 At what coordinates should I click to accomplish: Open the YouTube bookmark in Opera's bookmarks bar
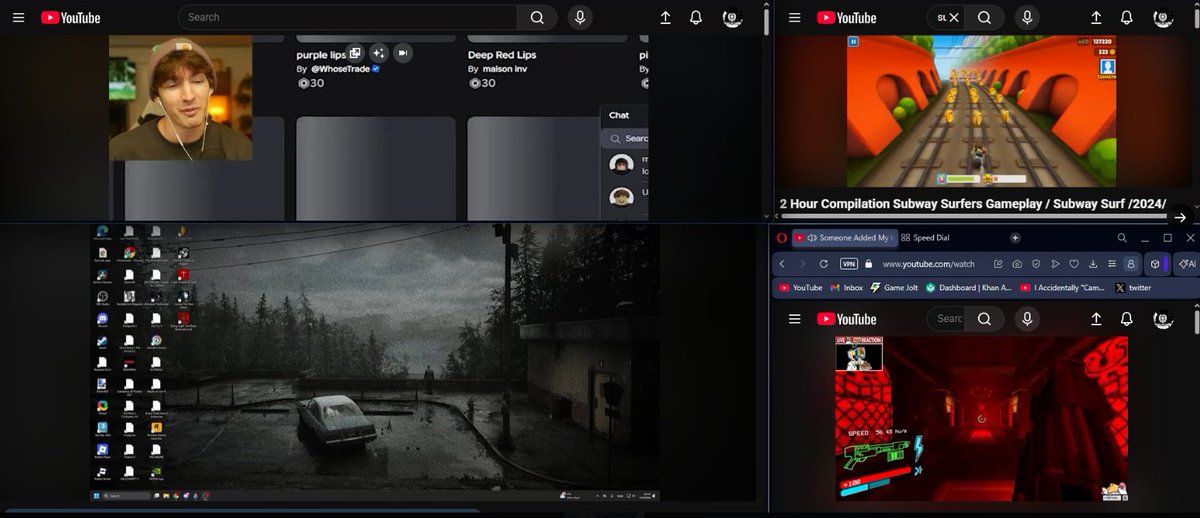801,288
